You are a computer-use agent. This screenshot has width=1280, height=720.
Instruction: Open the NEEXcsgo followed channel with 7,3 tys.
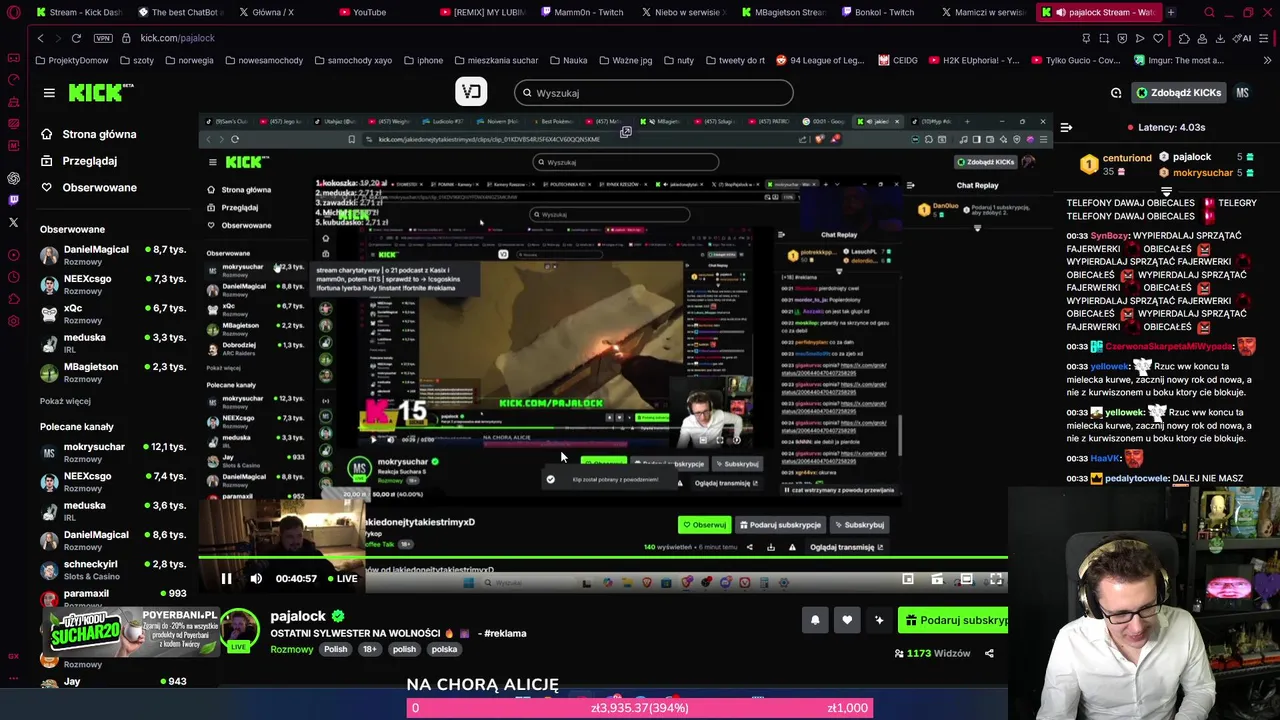(x=113, y=284)
